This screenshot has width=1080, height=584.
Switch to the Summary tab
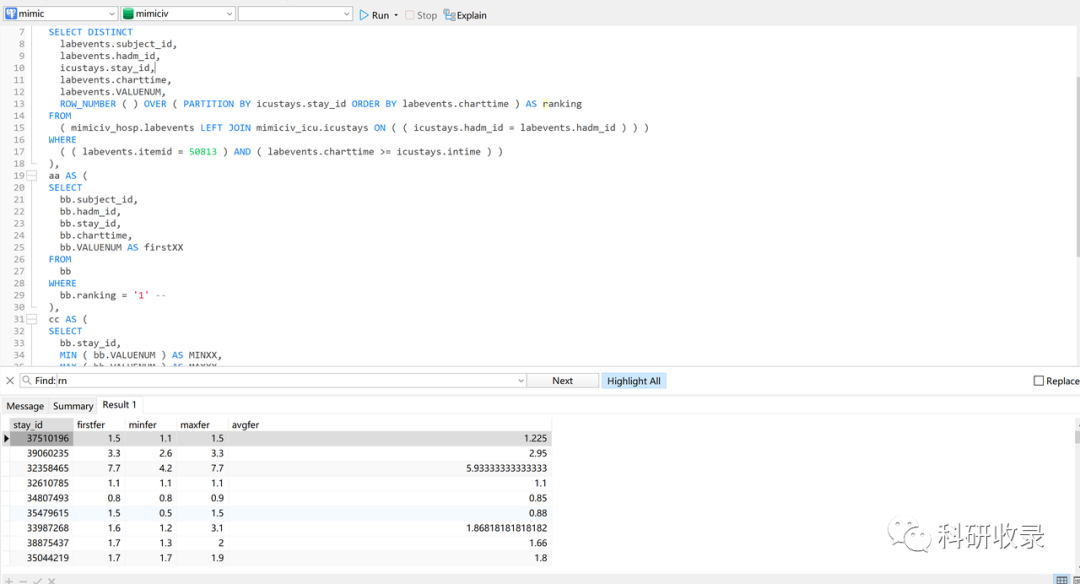tap(73, 406)
